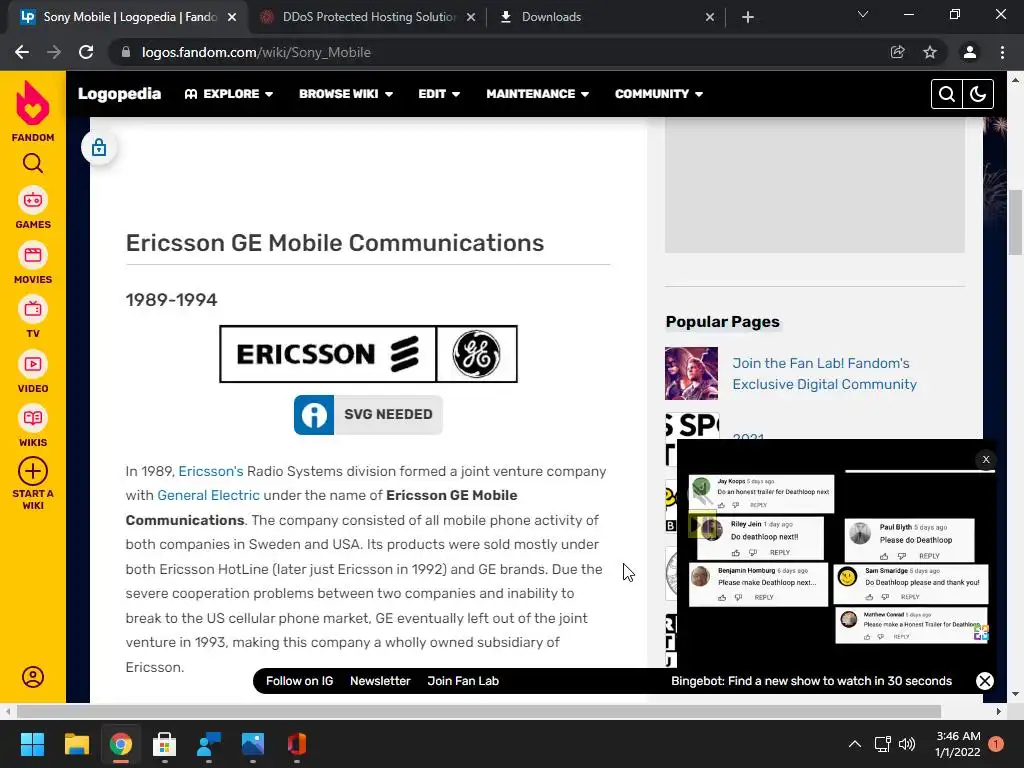Click the site lock icon in address bar

pyautogui.click(x=126, y=52)
